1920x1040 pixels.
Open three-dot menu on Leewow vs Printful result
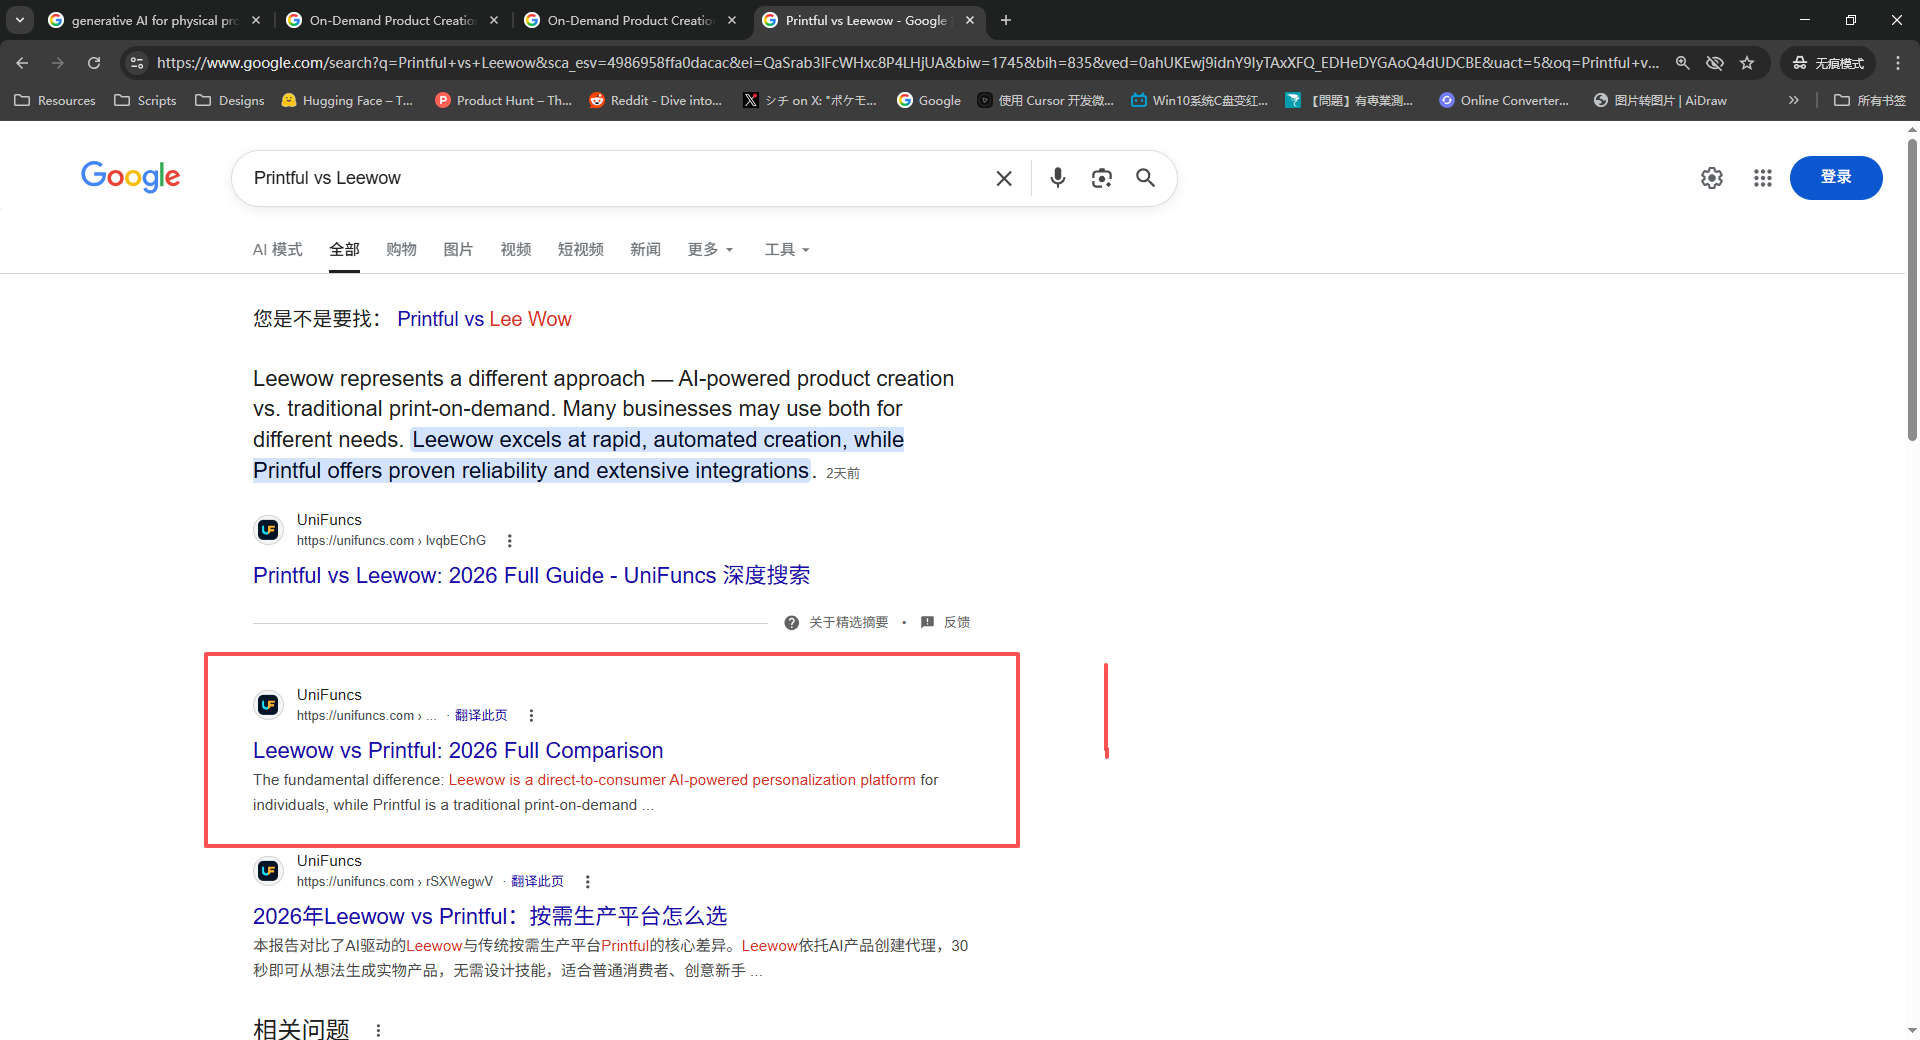coord(531,715)
